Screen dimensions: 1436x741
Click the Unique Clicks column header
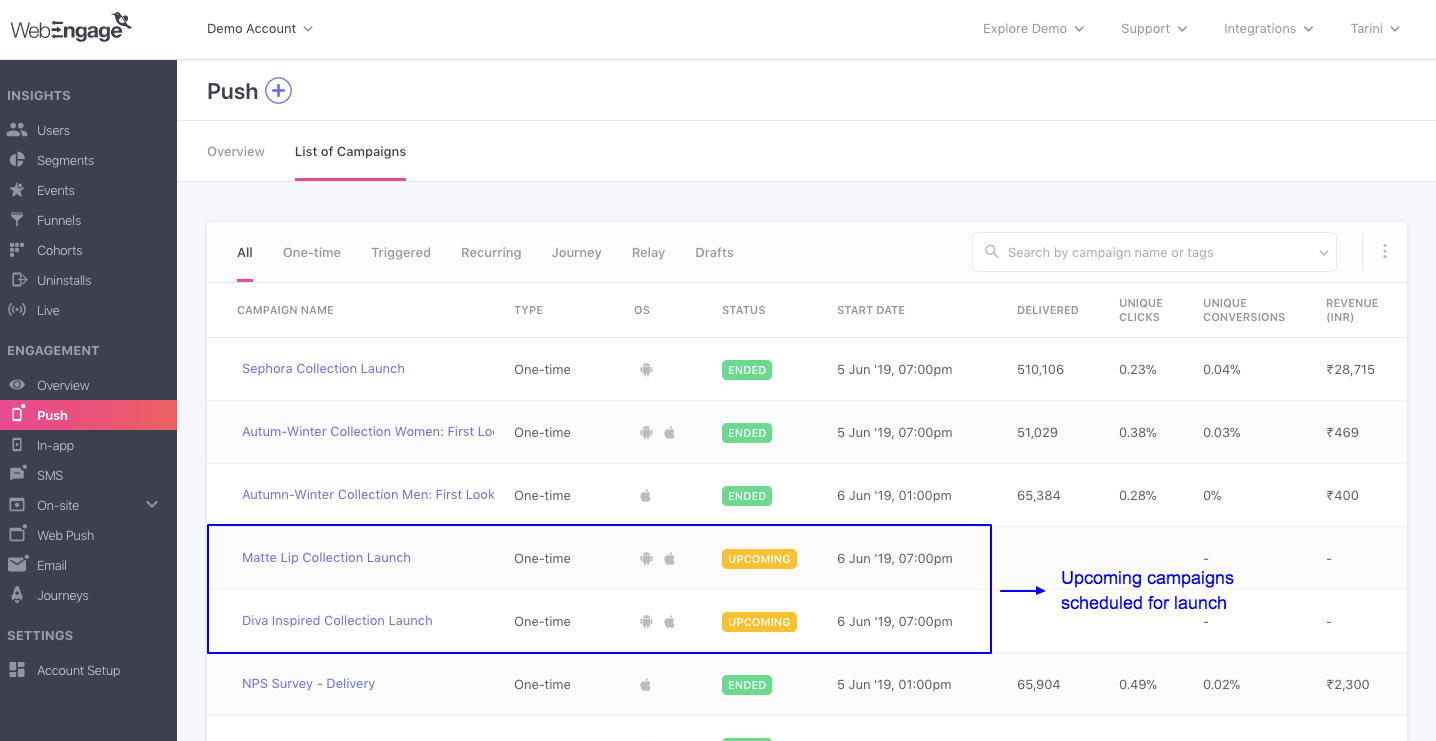[1141, 310]
